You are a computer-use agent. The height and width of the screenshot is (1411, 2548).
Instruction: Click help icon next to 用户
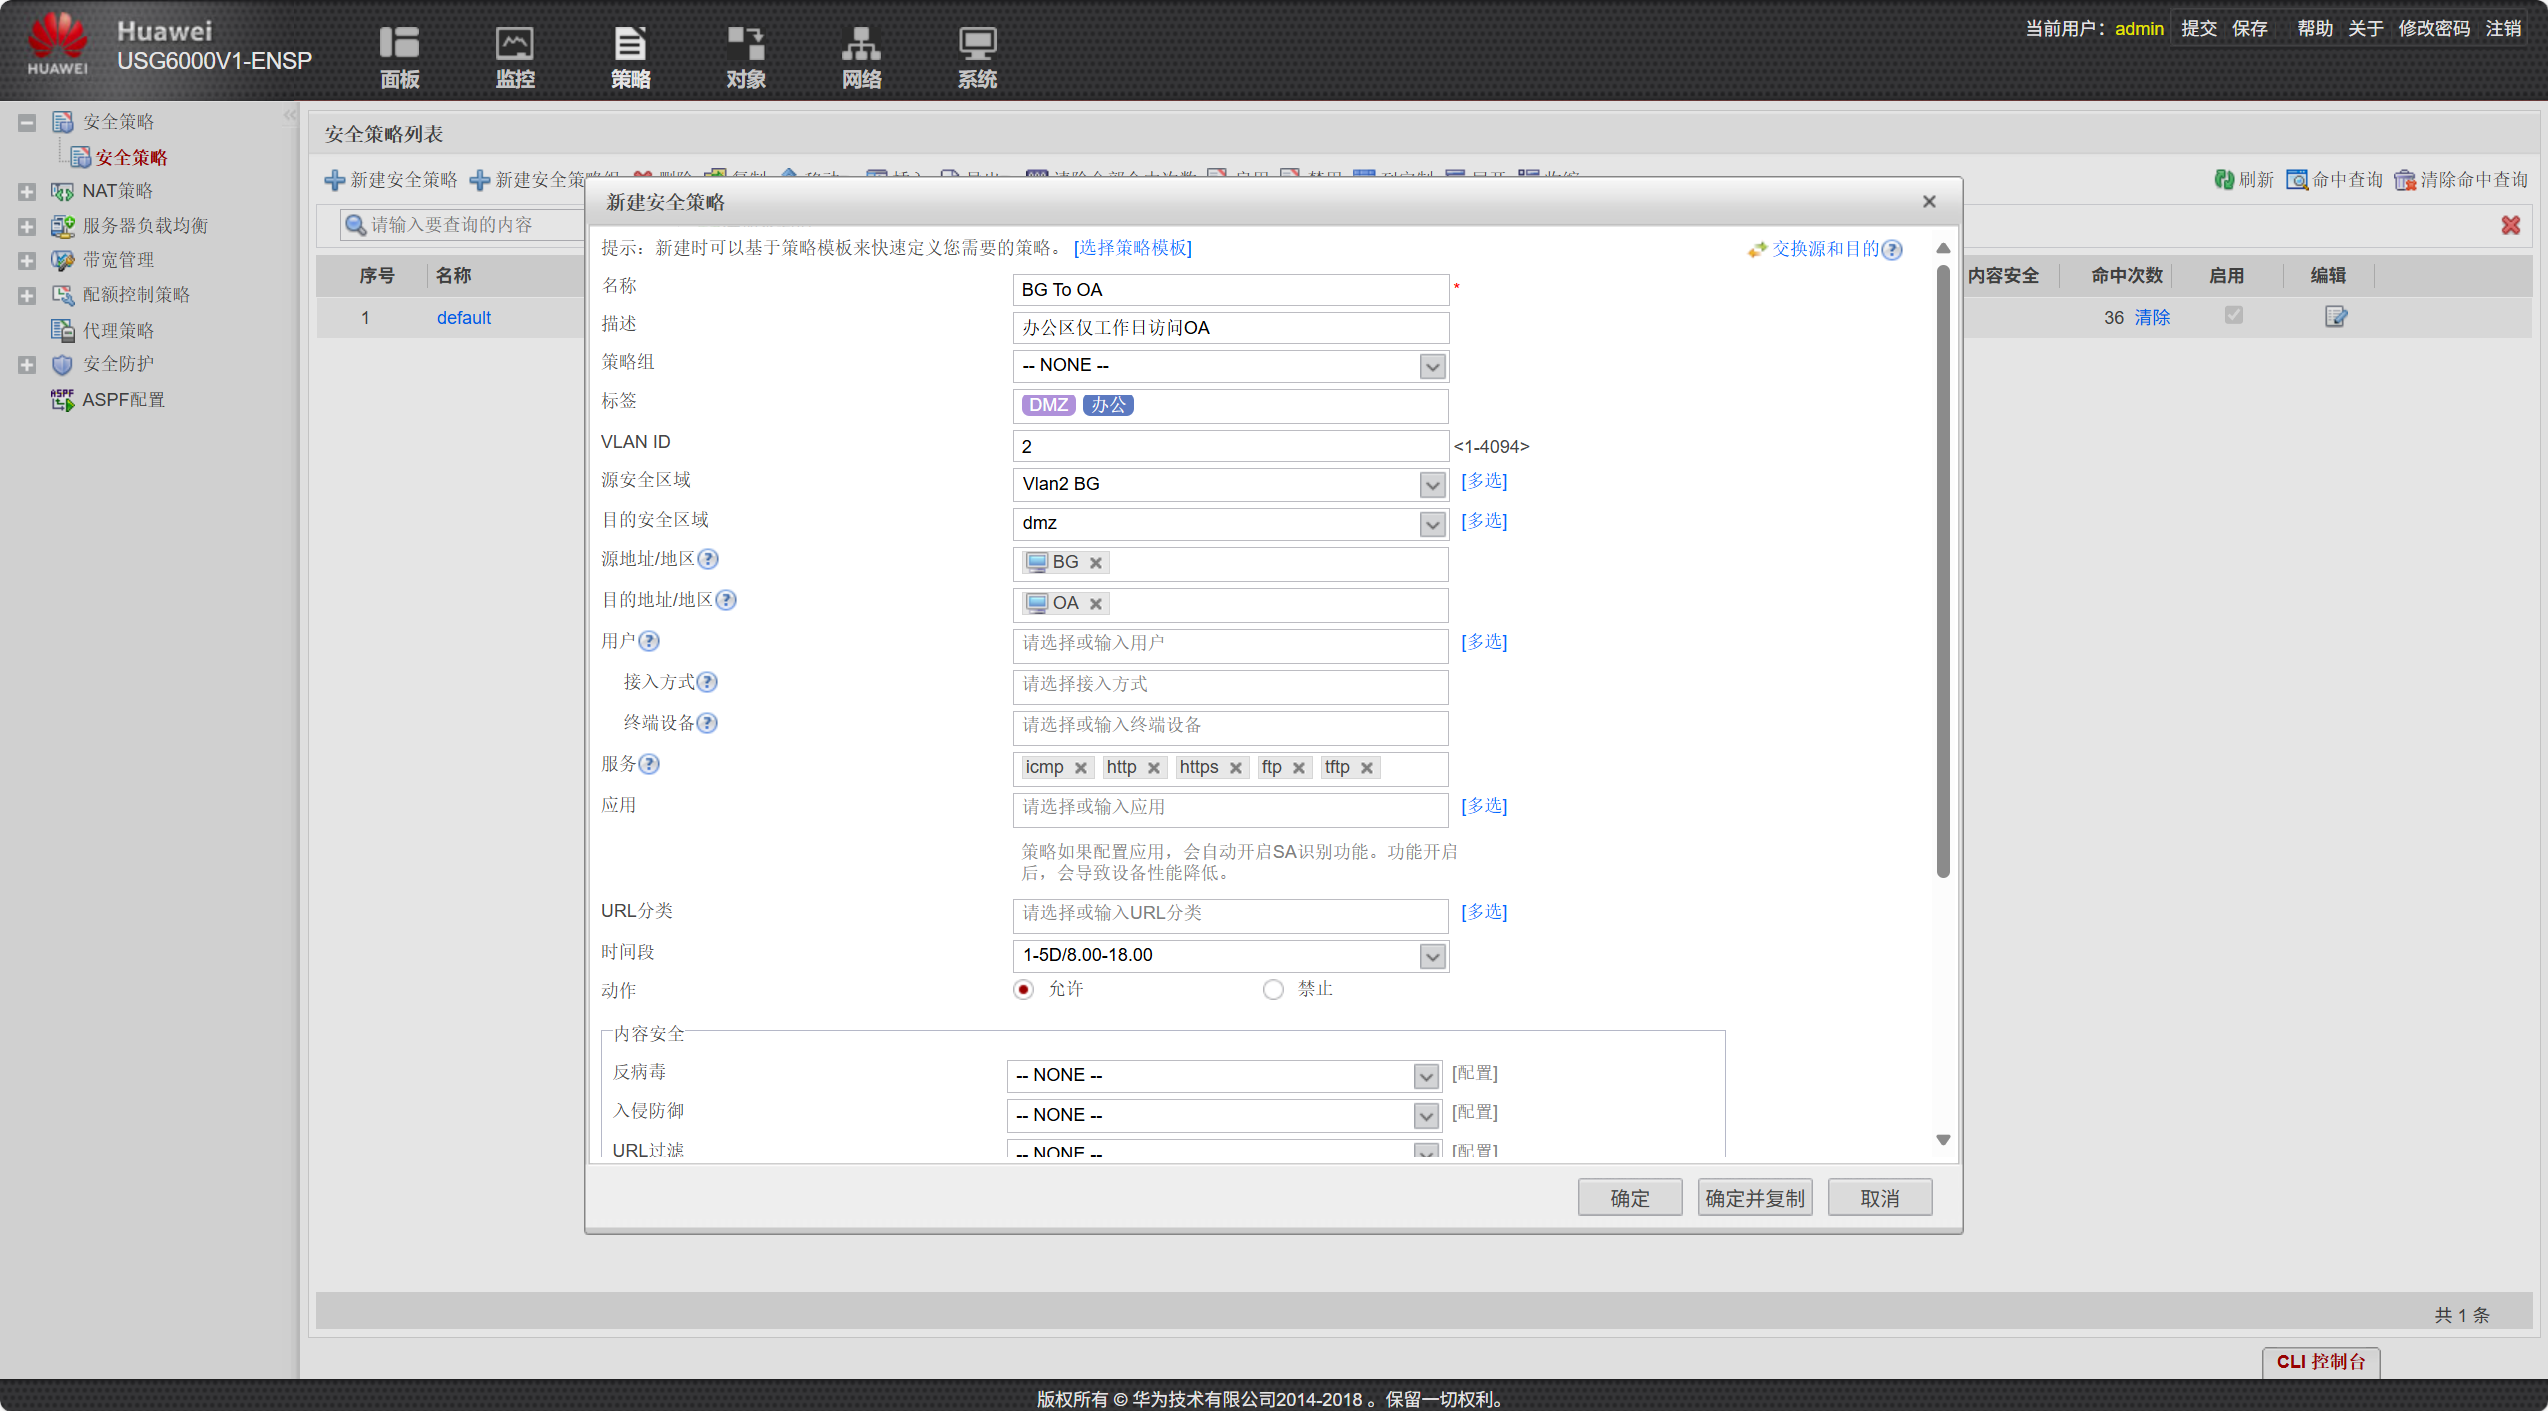[x=649, y=641]
